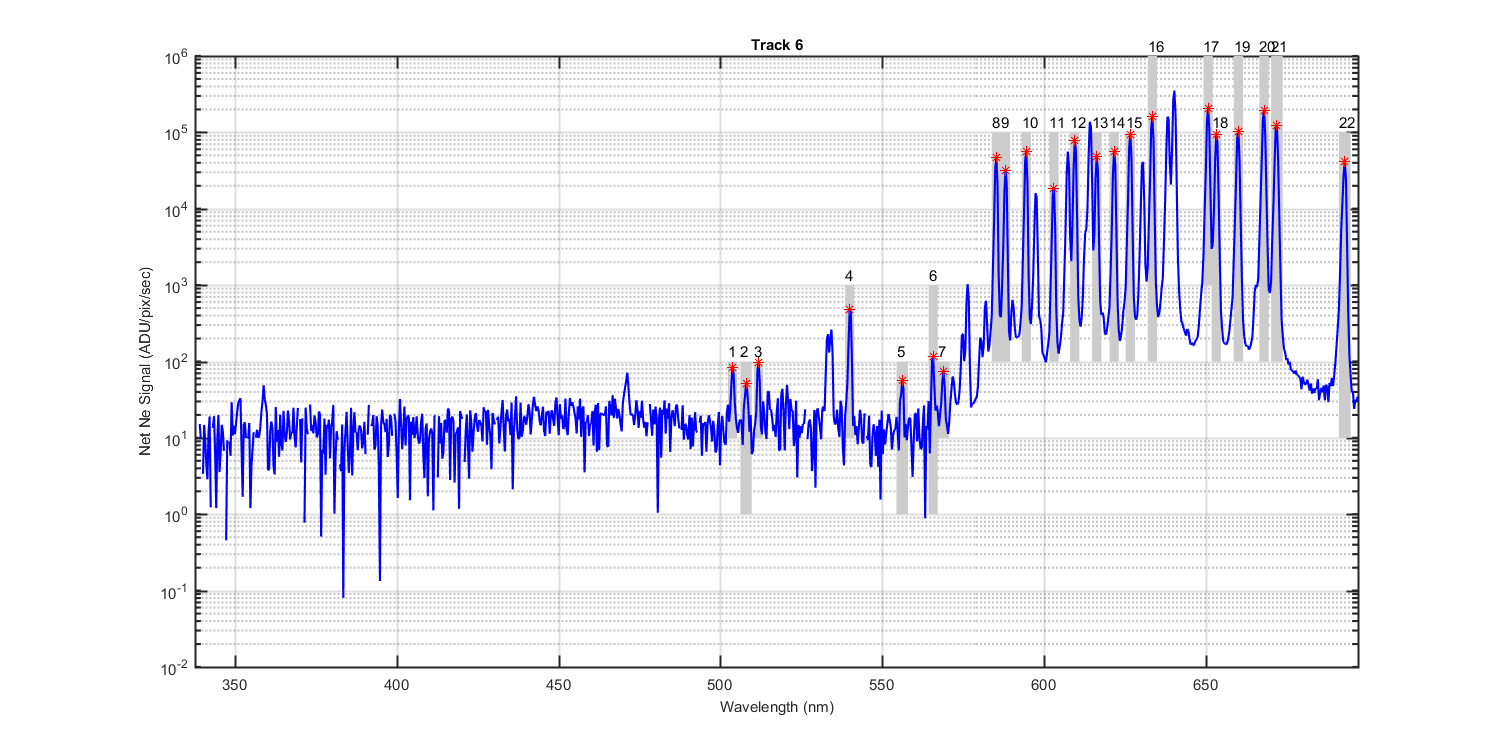Click the peak number label "10"

tap(1030, 123)
